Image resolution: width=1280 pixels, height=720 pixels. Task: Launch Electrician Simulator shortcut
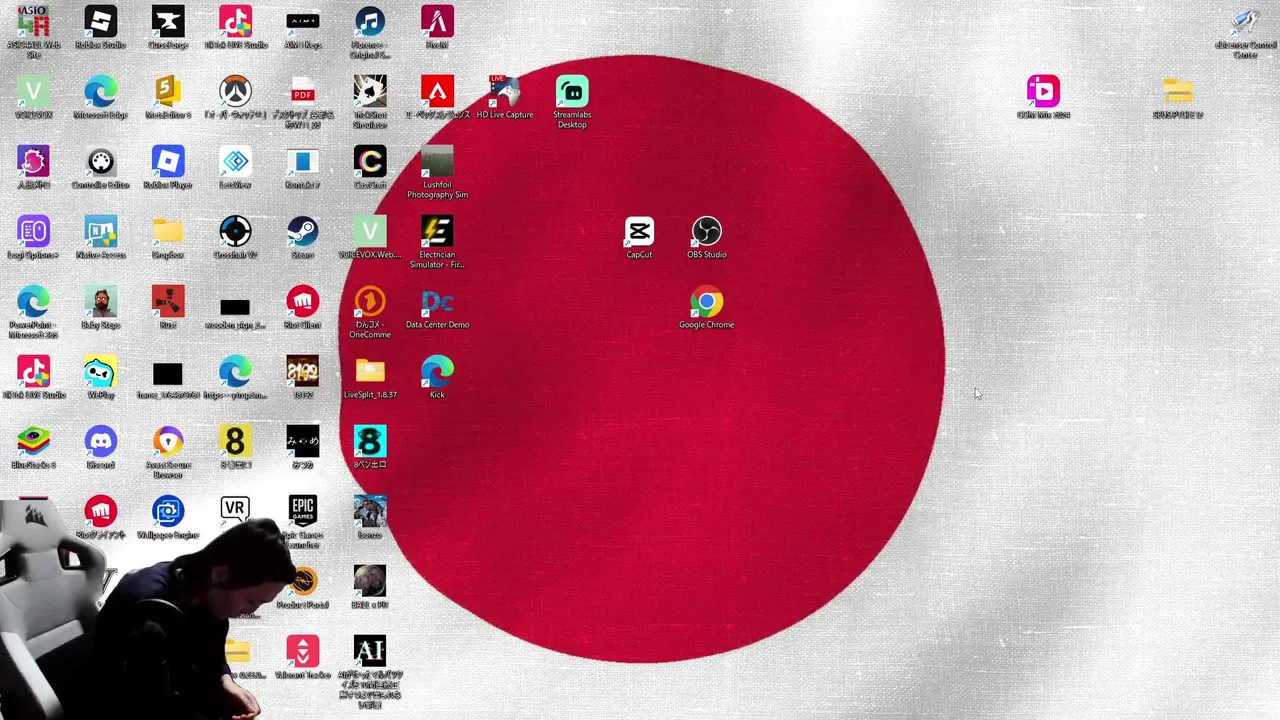click(x=437, y=232)
